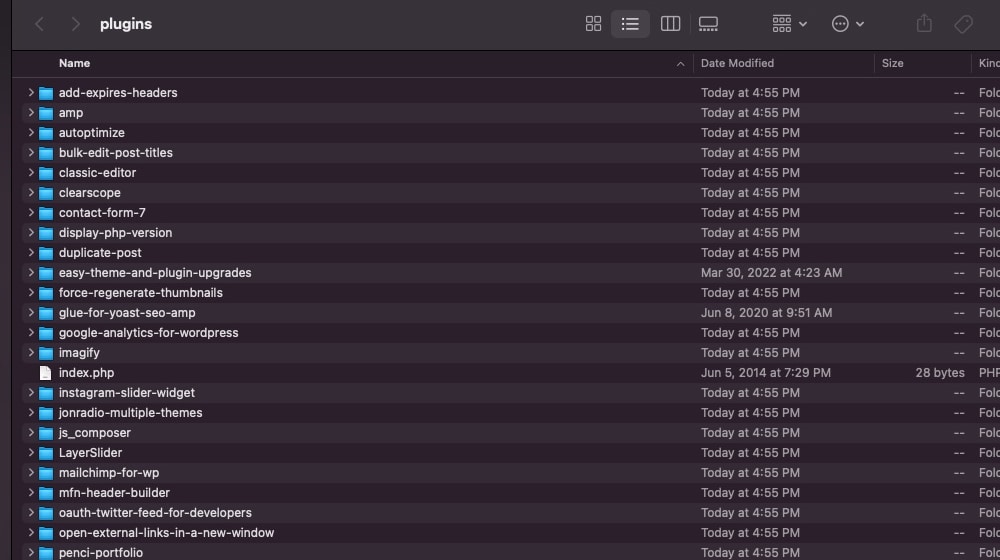
Task: Go forward with the forward arrow
Action: 75,24
